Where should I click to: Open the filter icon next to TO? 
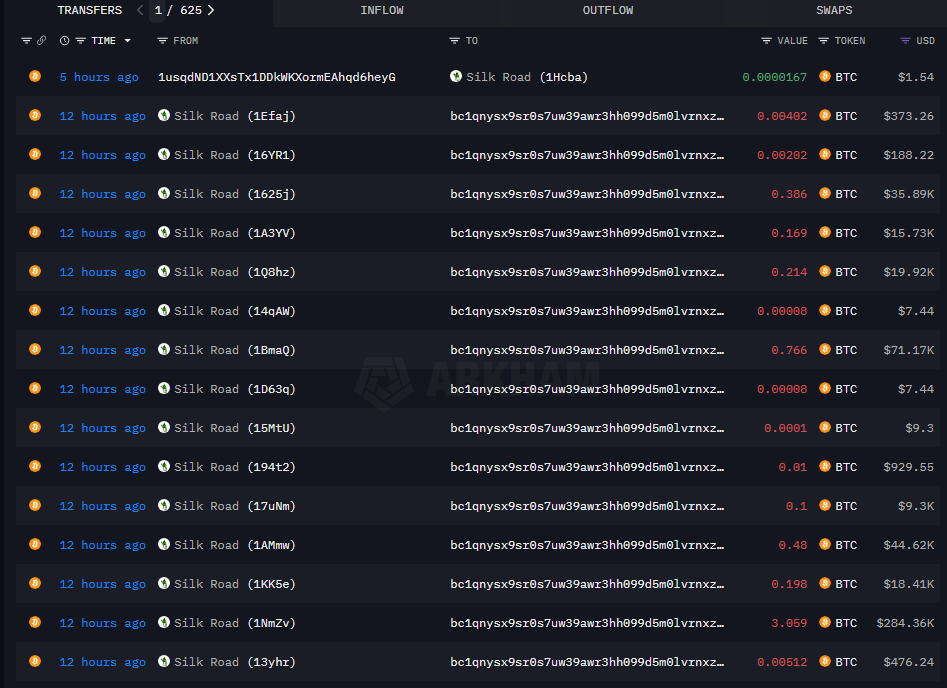click(455, 41)
